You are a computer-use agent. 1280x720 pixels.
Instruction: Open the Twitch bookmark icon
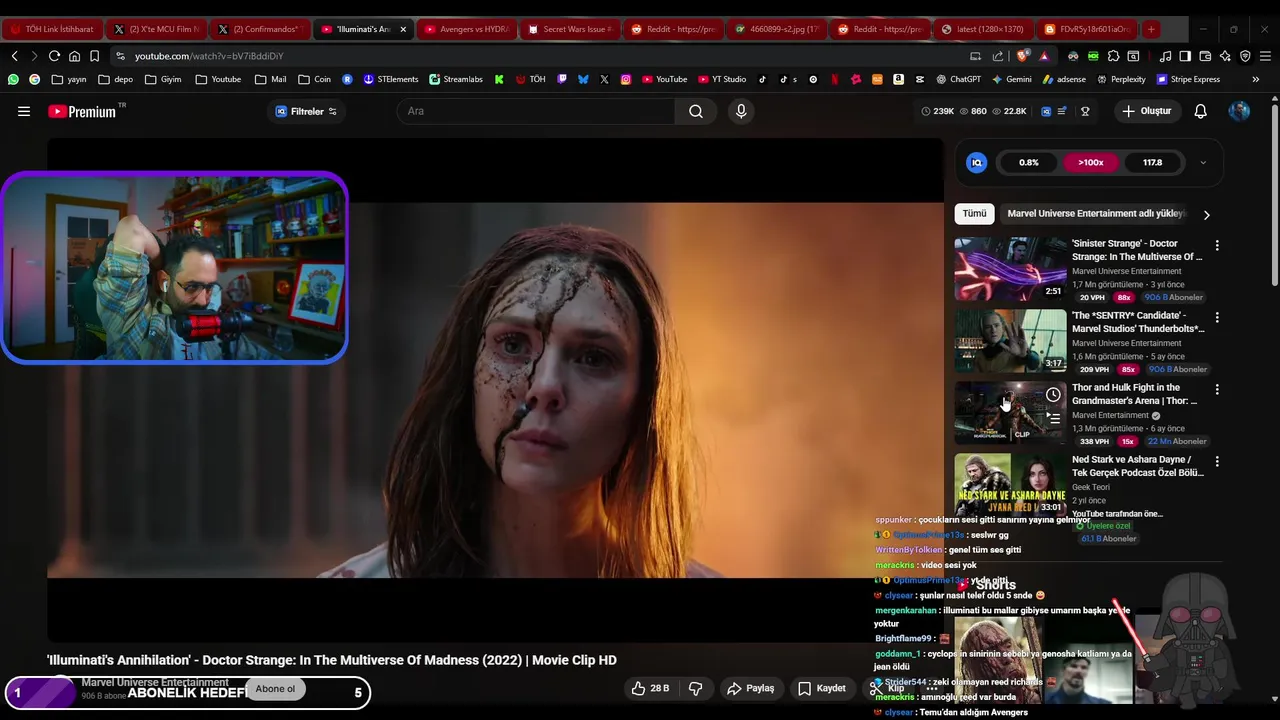[562, 79]
